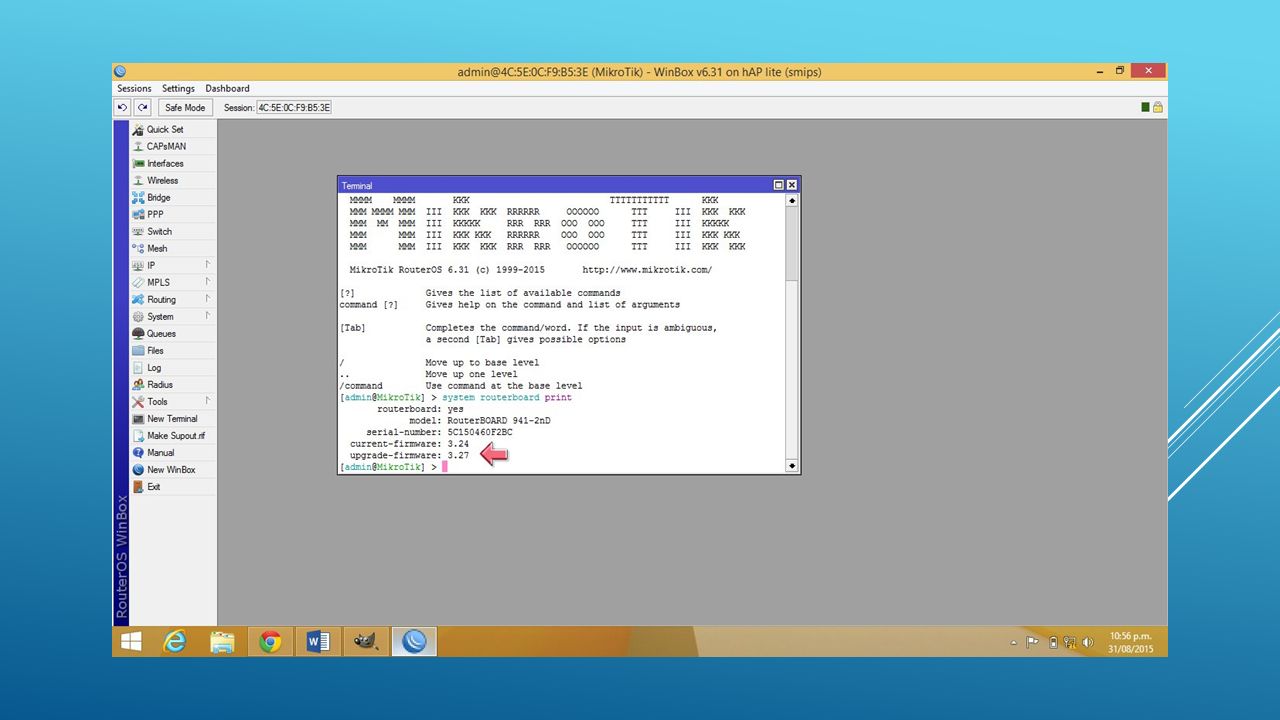Open the Windows Start button

pyautogui.click(x=132, y=642)
